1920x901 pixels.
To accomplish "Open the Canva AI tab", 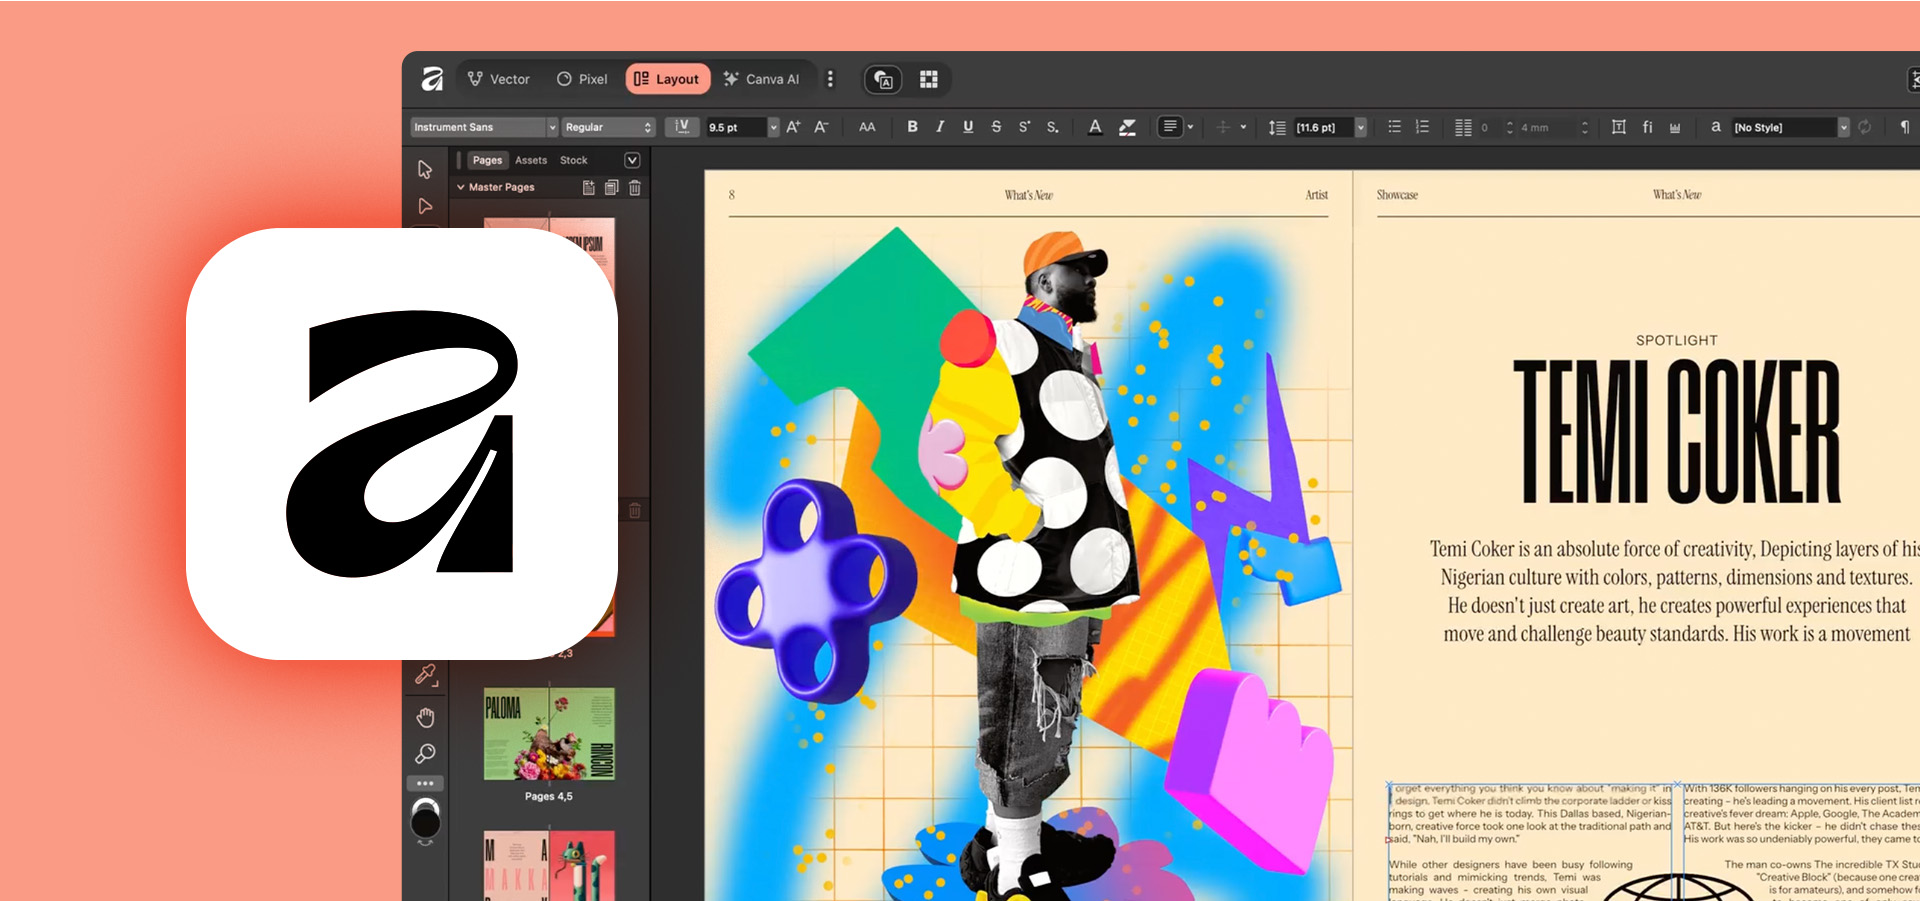I will 762,79.
